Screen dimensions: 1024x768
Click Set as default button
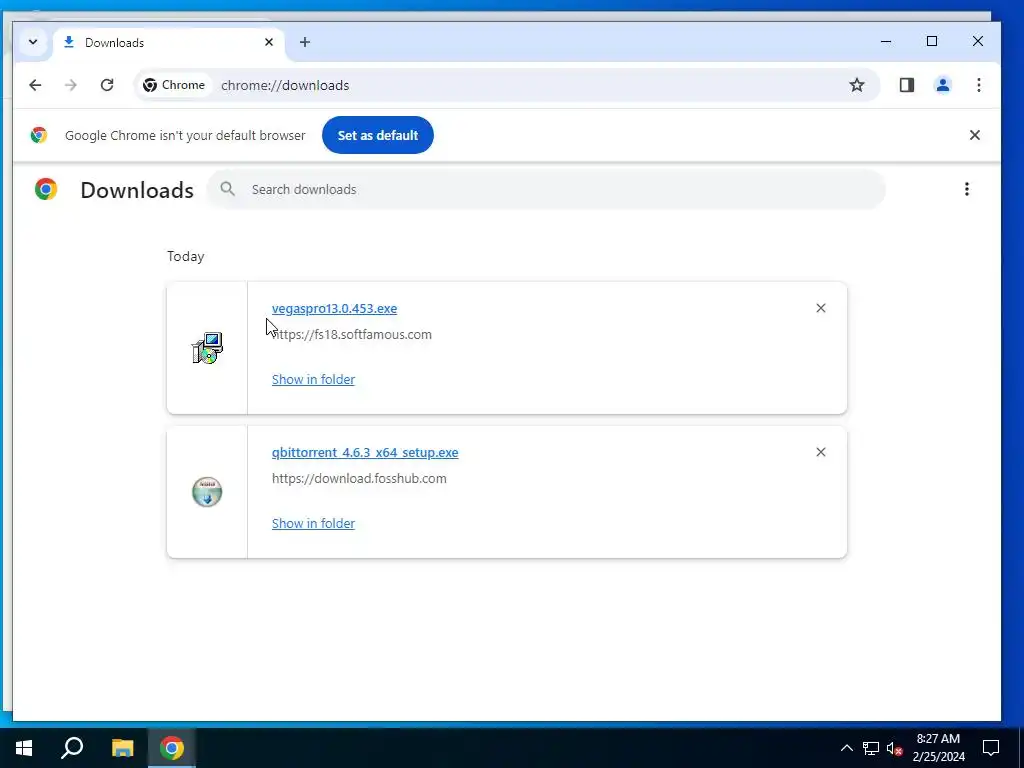377,135
